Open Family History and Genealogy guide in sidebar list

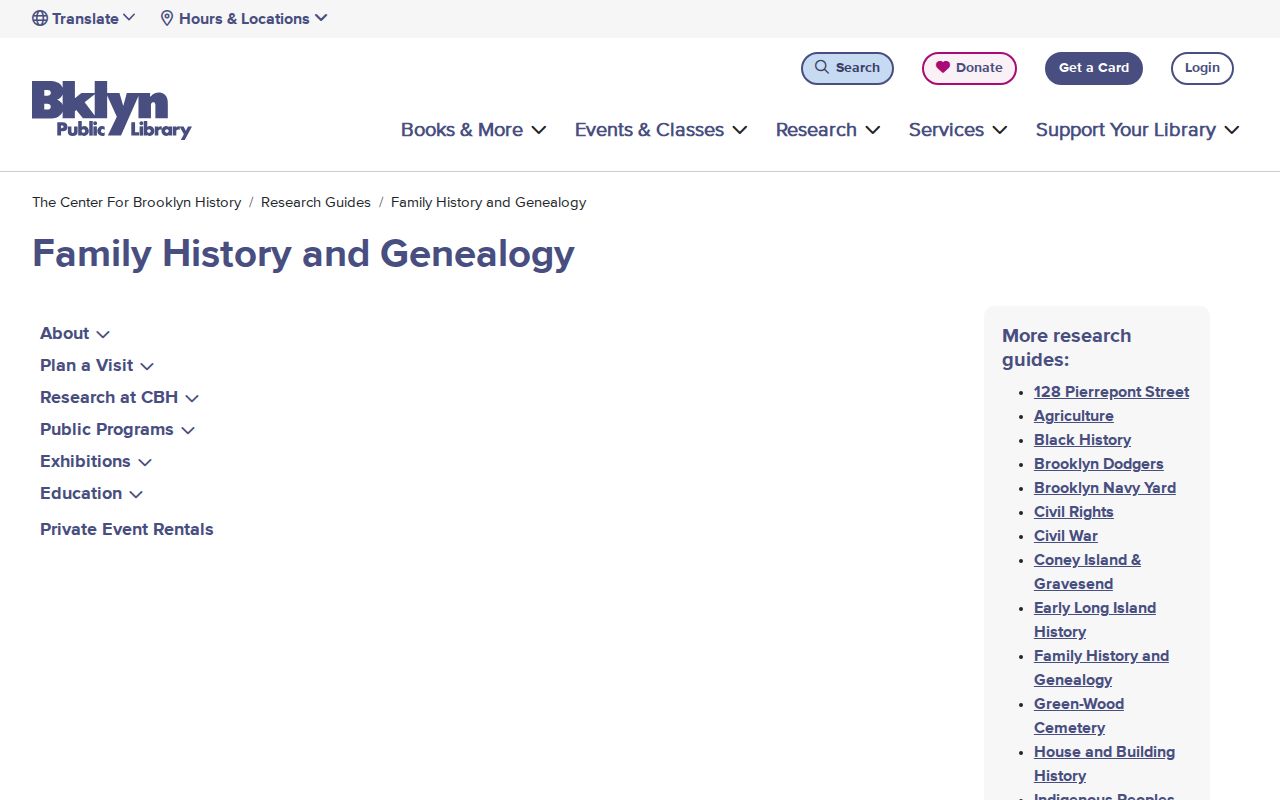point(1101,668)
